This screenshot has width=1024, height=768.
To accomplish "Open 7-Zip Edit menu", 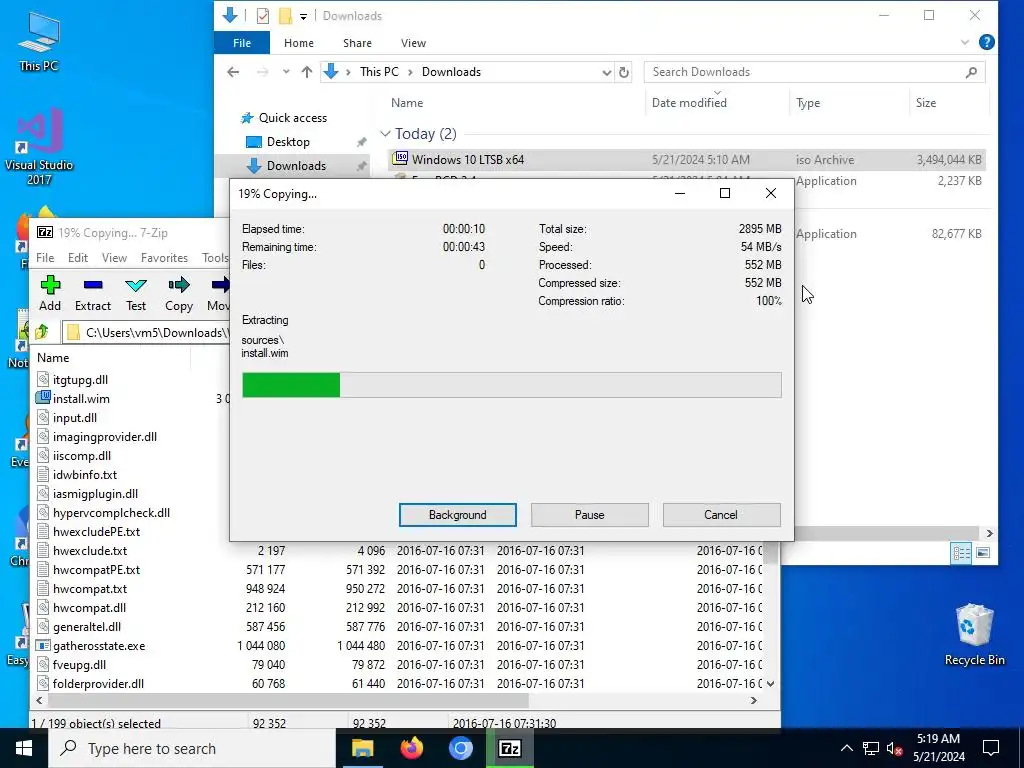I will (78, 257).
